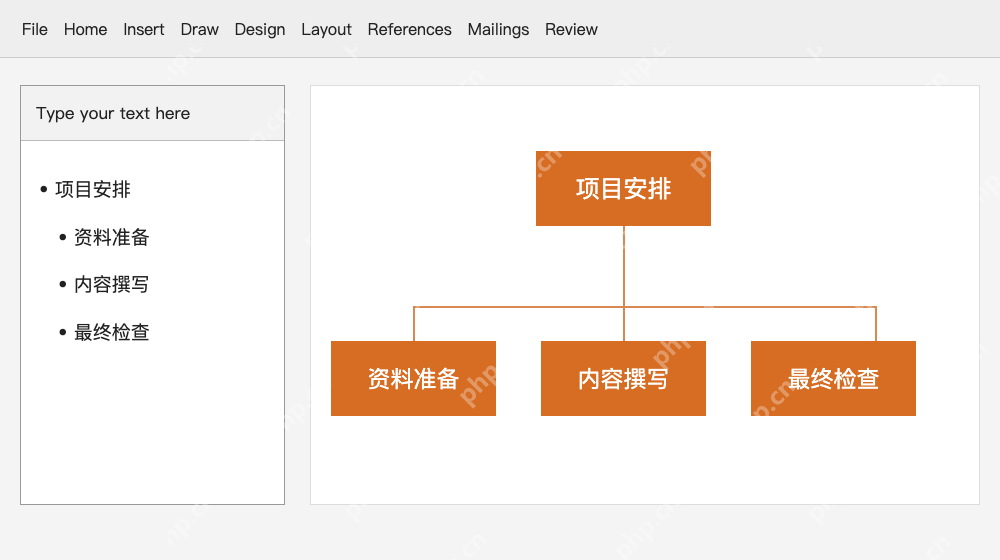Image resolution: width=1000 pixels, height=560 pixels.
Task: Click the blank canvas area below the chart
Action: [x=644, y=461]
